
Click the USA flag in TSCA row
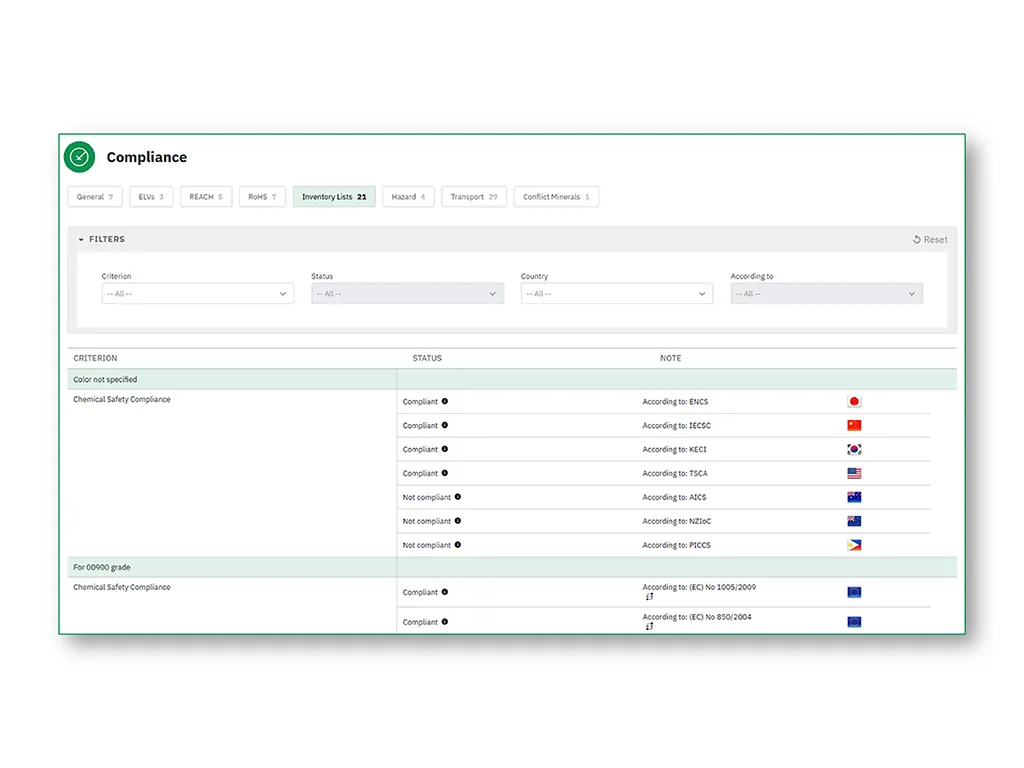click(854, 473)
